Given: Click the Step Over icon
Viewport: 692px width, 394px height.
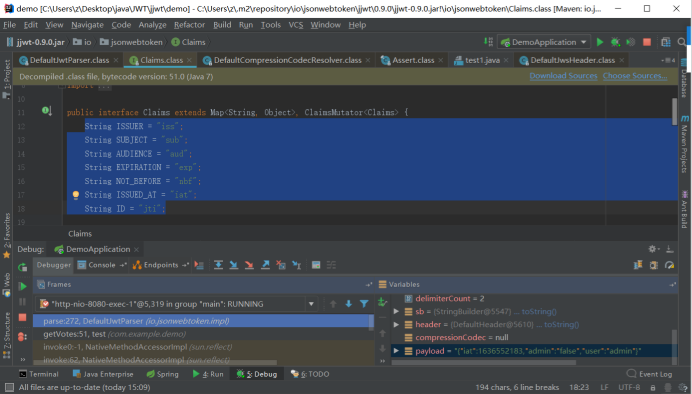Looking at the screenshot, I should 218,265.
